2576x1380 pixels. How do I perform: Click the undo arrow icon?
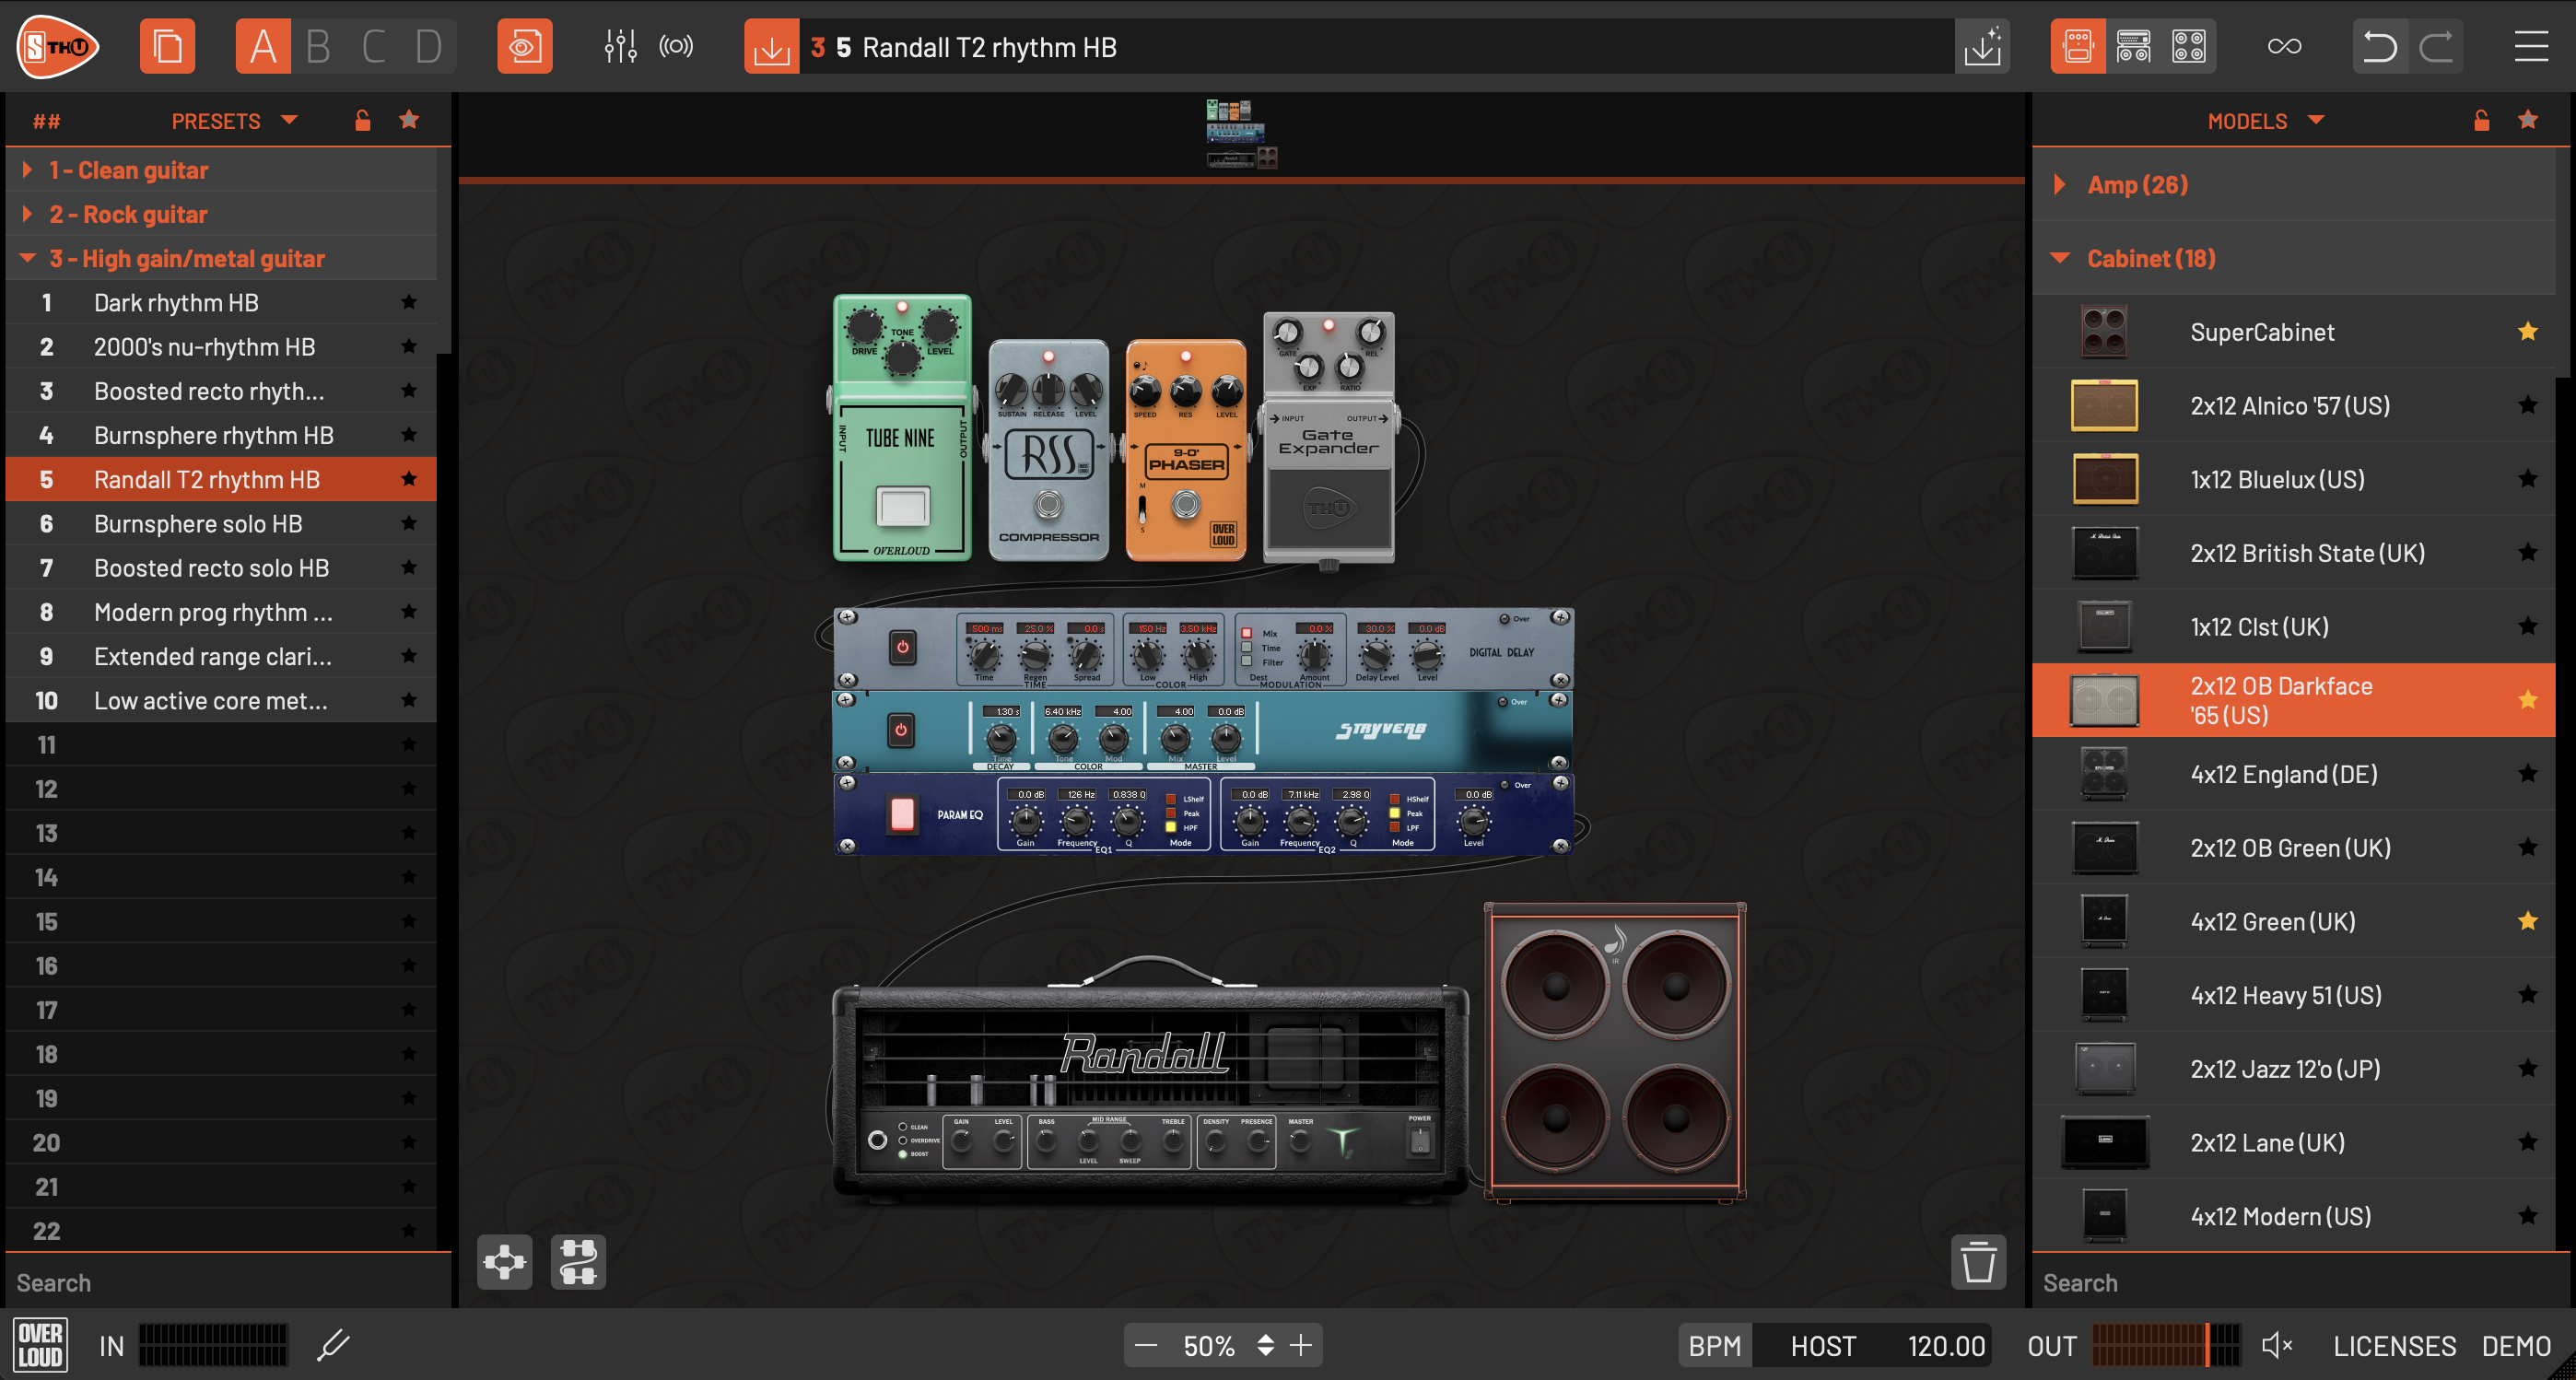tap(2379, 47)
